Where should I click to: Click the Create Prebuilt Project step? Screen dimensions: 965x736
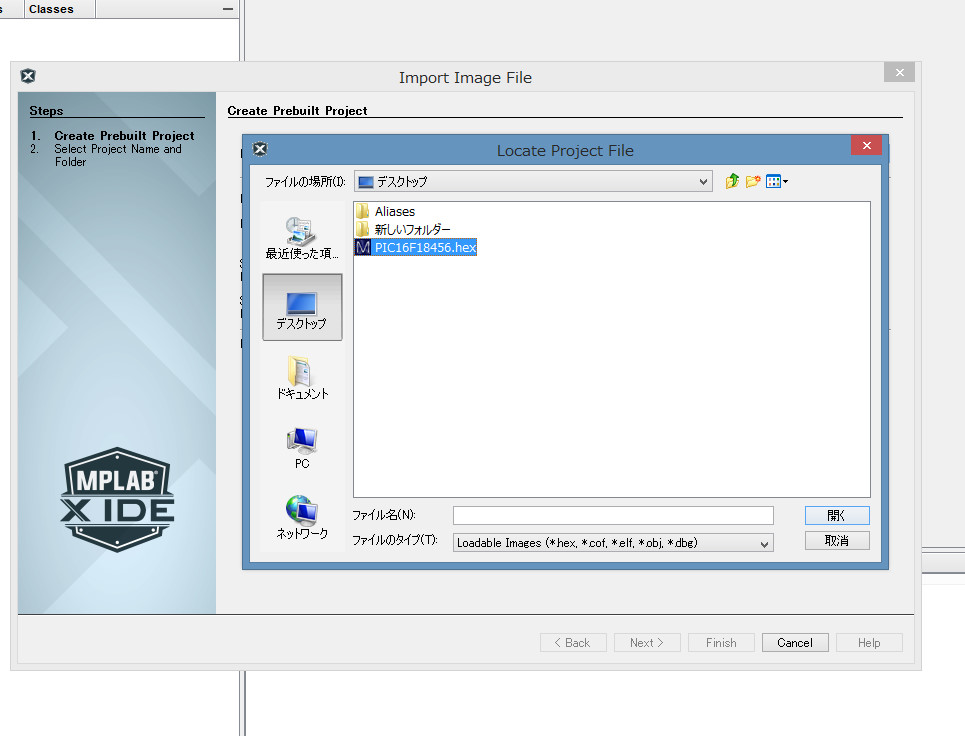[x=124, y=135]
